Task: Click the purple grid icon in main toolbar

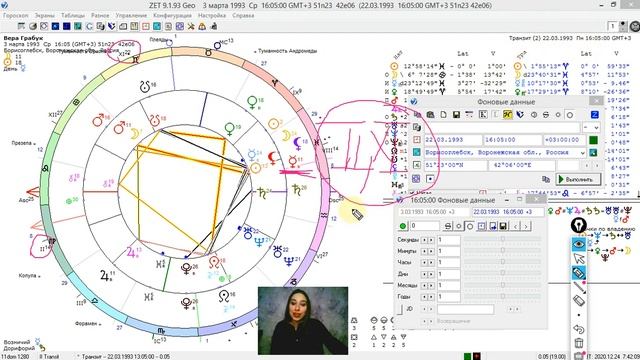Action: (180, 27)
